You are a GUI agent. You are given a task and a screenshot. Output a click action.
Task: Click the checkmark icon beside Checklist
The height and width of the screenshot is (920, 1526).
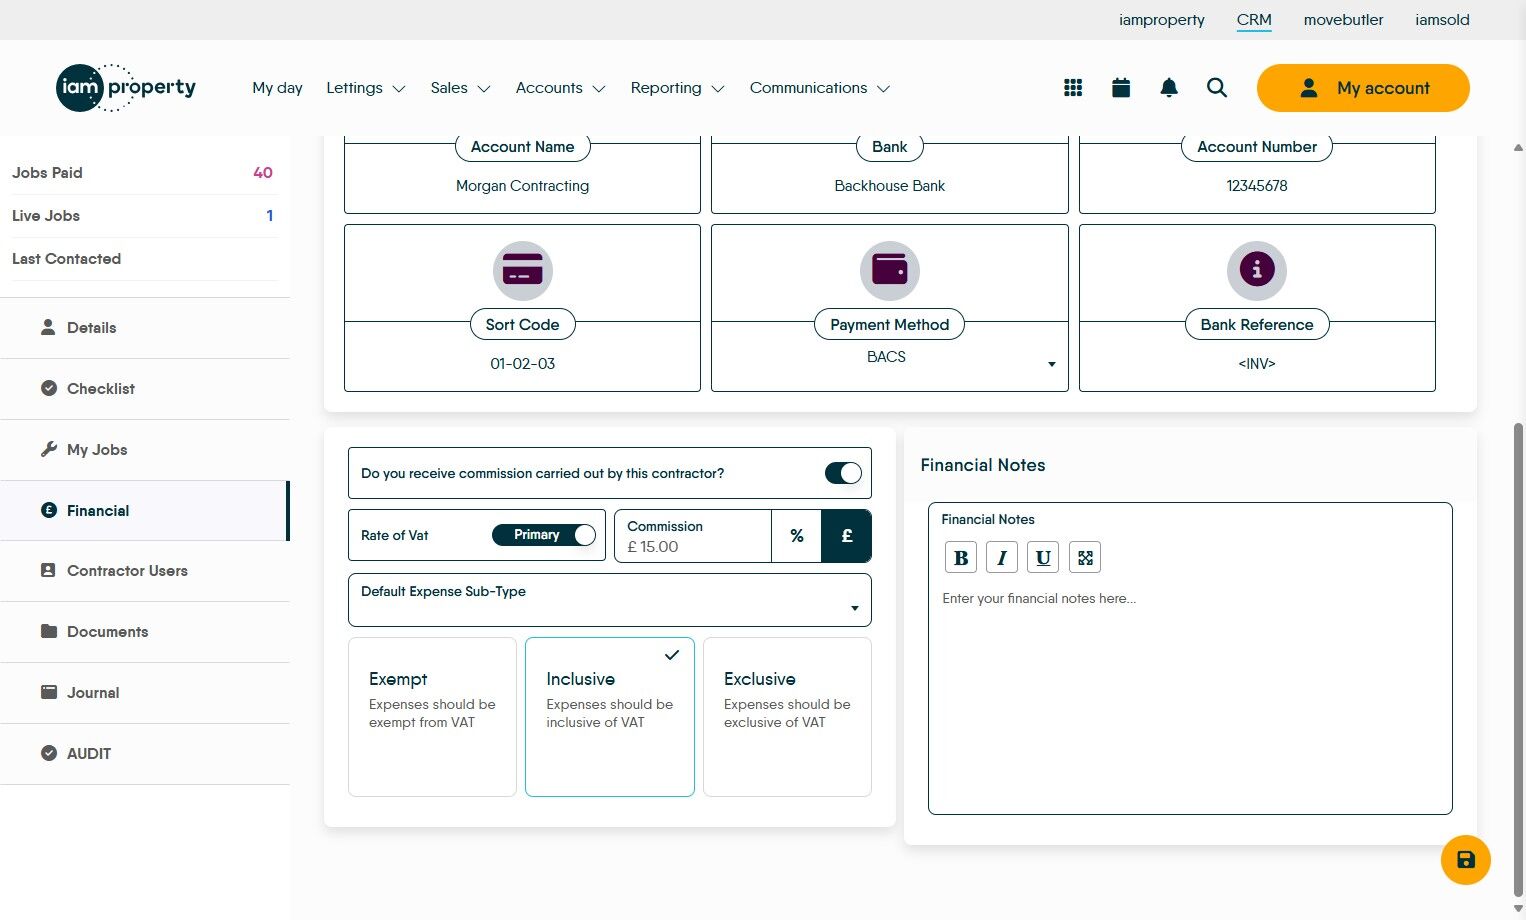(x=48, y=388)
